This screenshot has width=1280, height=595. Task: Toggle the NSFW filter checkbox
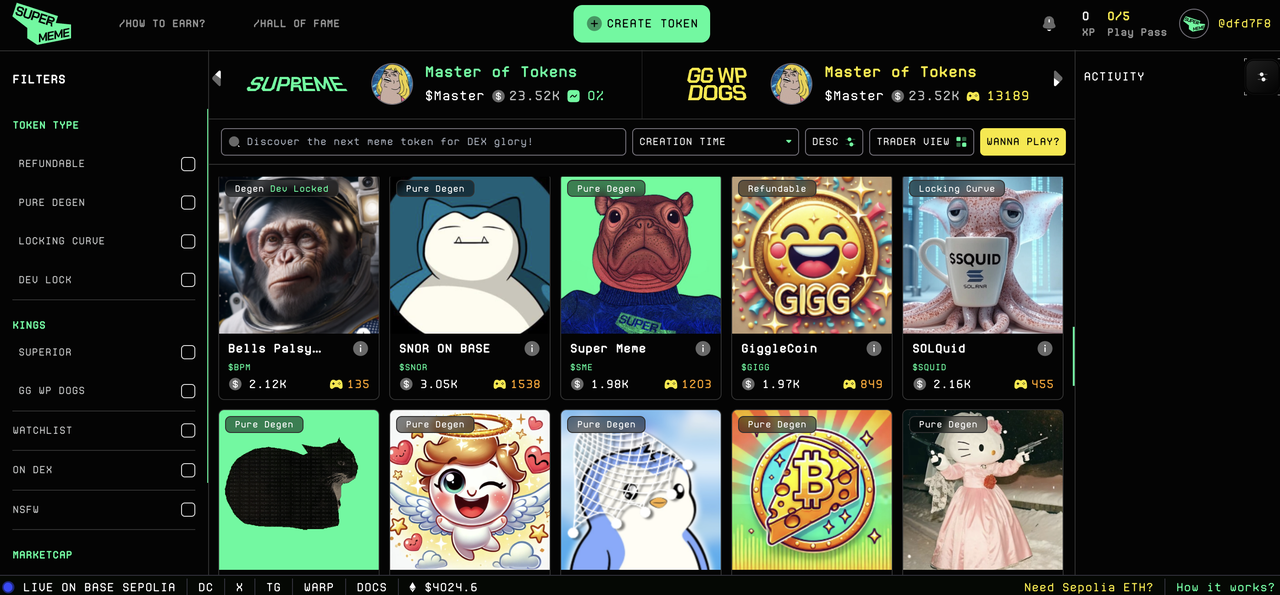click(188, 509)
